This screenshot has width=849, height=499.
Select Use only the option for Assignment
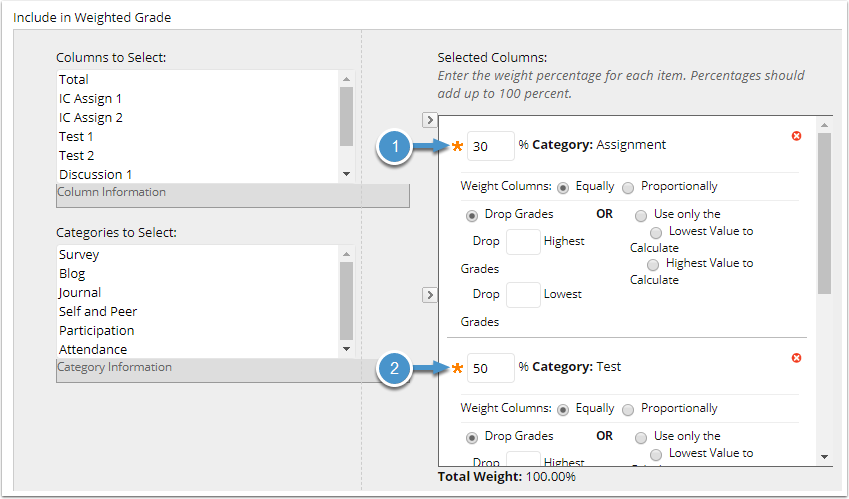tap(640, 214)
